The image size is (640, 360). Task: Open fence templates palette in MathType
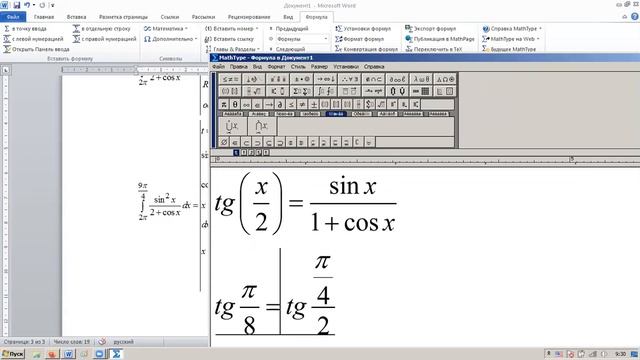click(x=230, y=91)
